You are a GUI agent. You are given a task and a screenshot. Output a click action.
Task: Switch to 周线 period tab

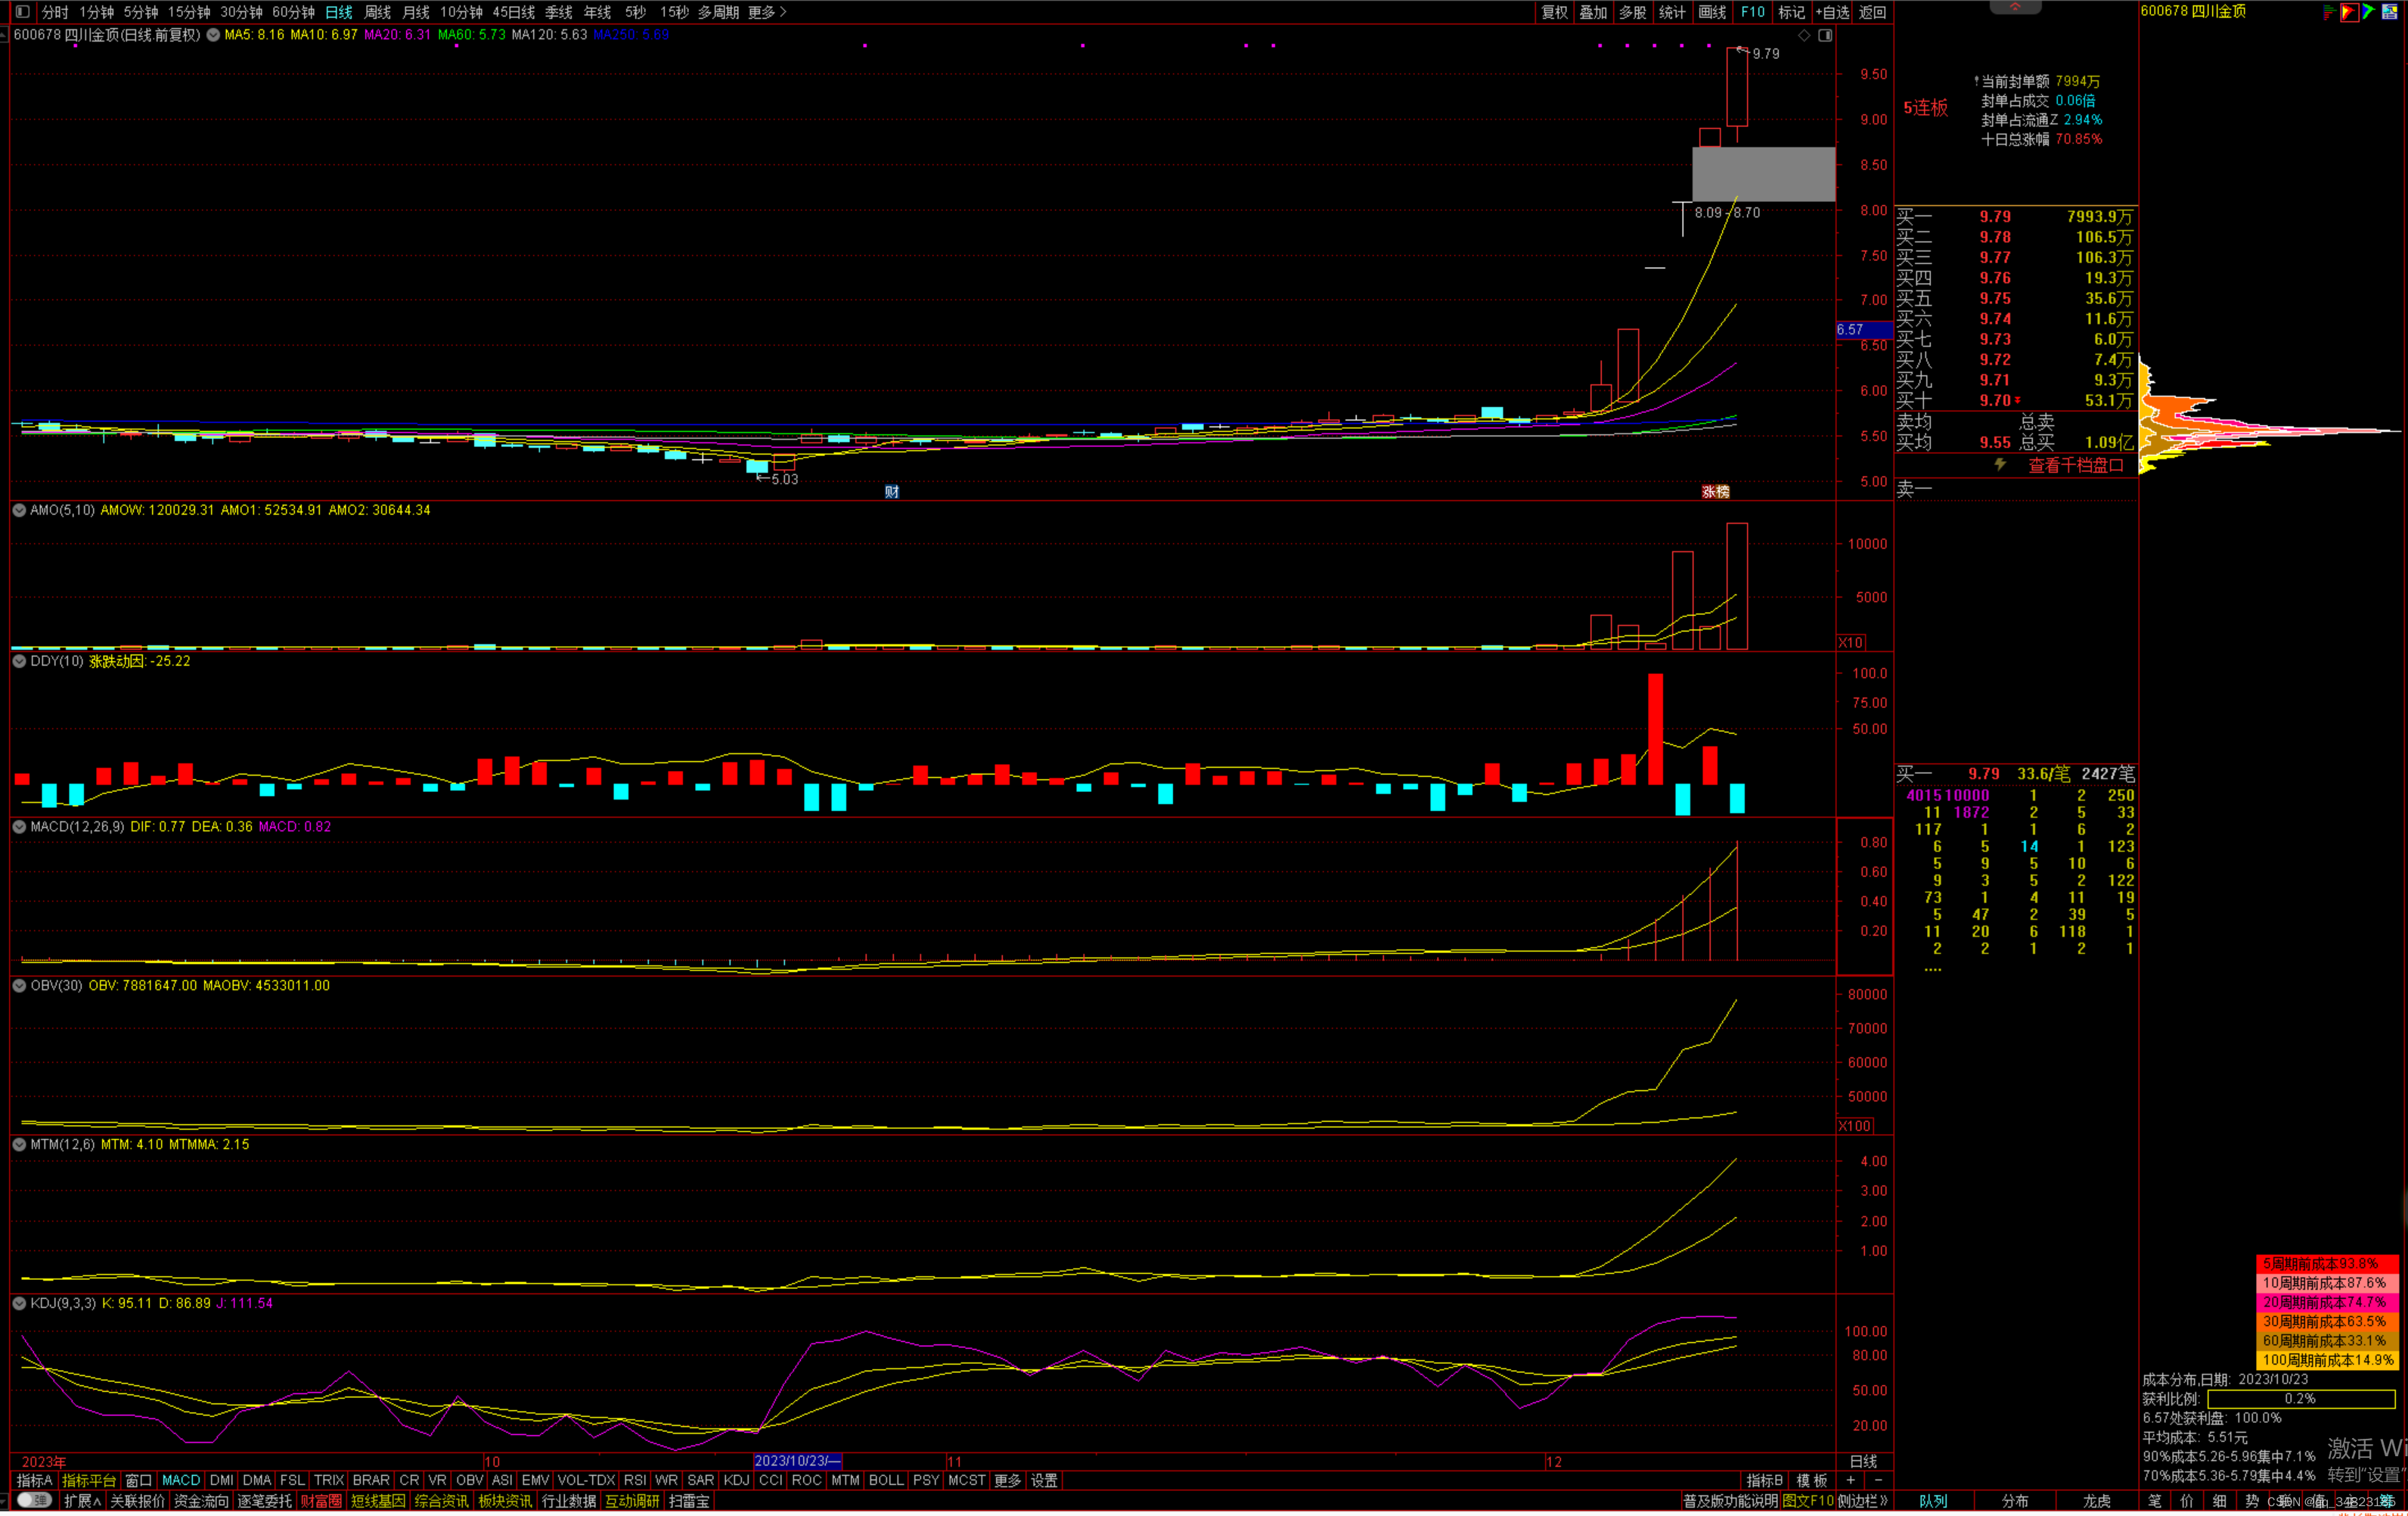(x=377, y=12)
